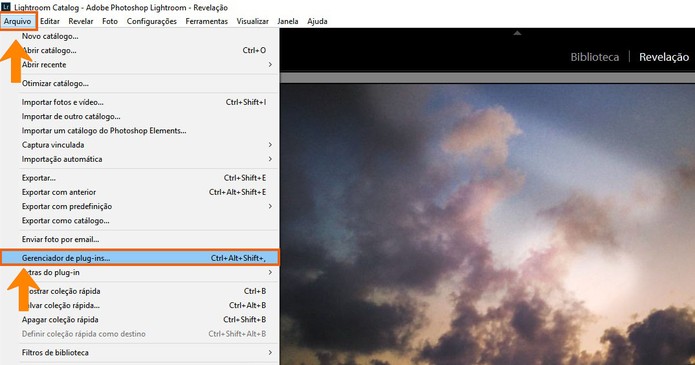The height and width of the screenshot is (365, 695).
Task: Open the Configurações menu
Action: (x=152, y=21)
